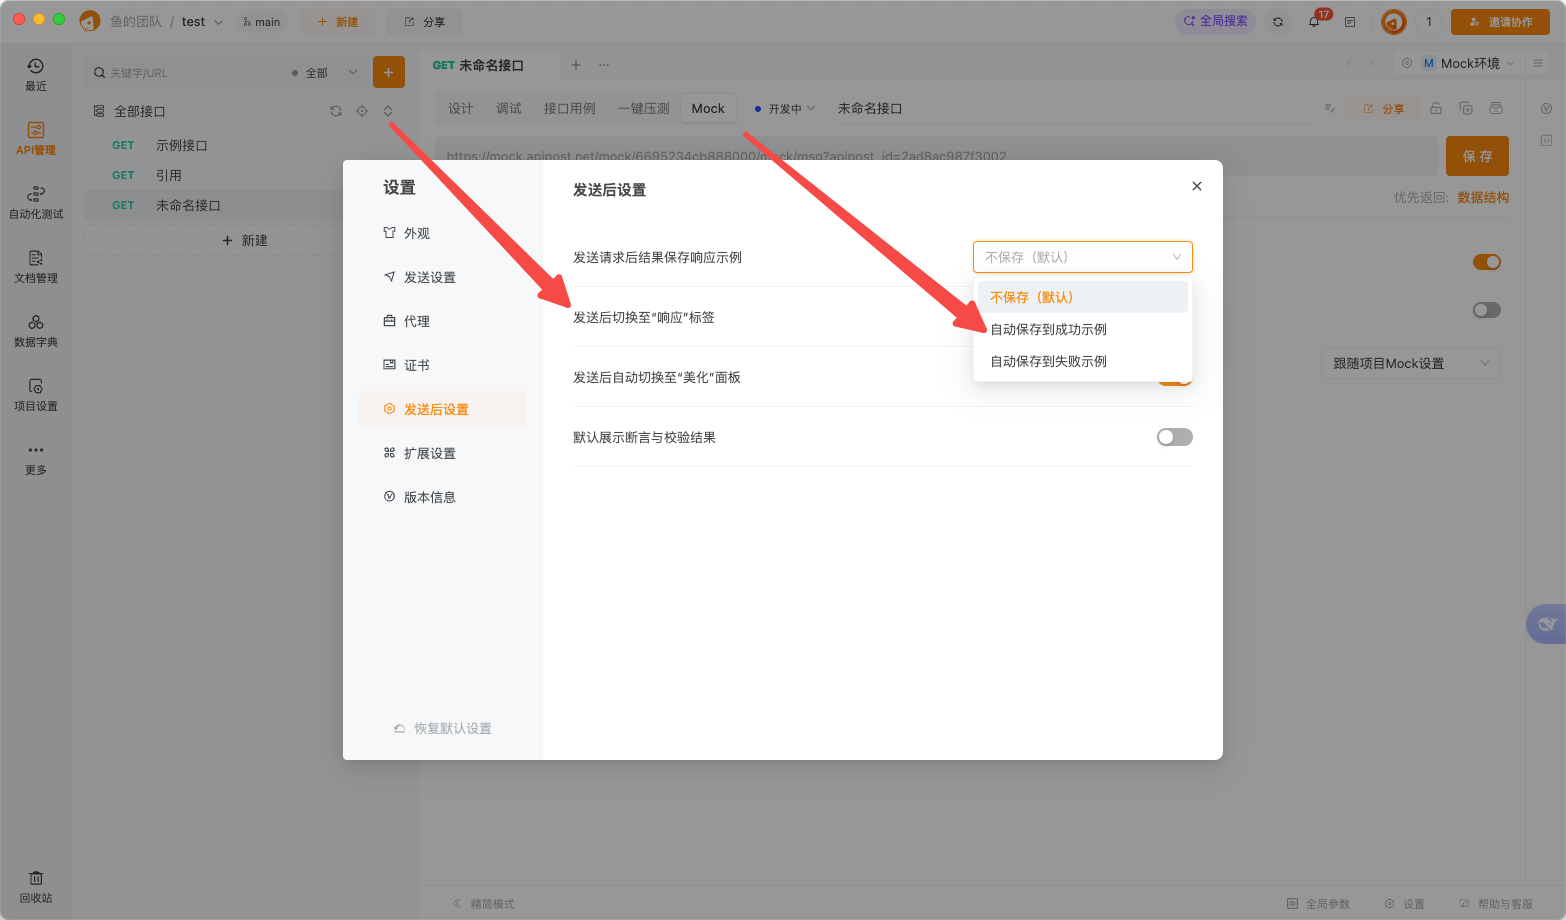Open 项目设置 in the sidebar
The image size is (1566, 920).
pos(36,395)
